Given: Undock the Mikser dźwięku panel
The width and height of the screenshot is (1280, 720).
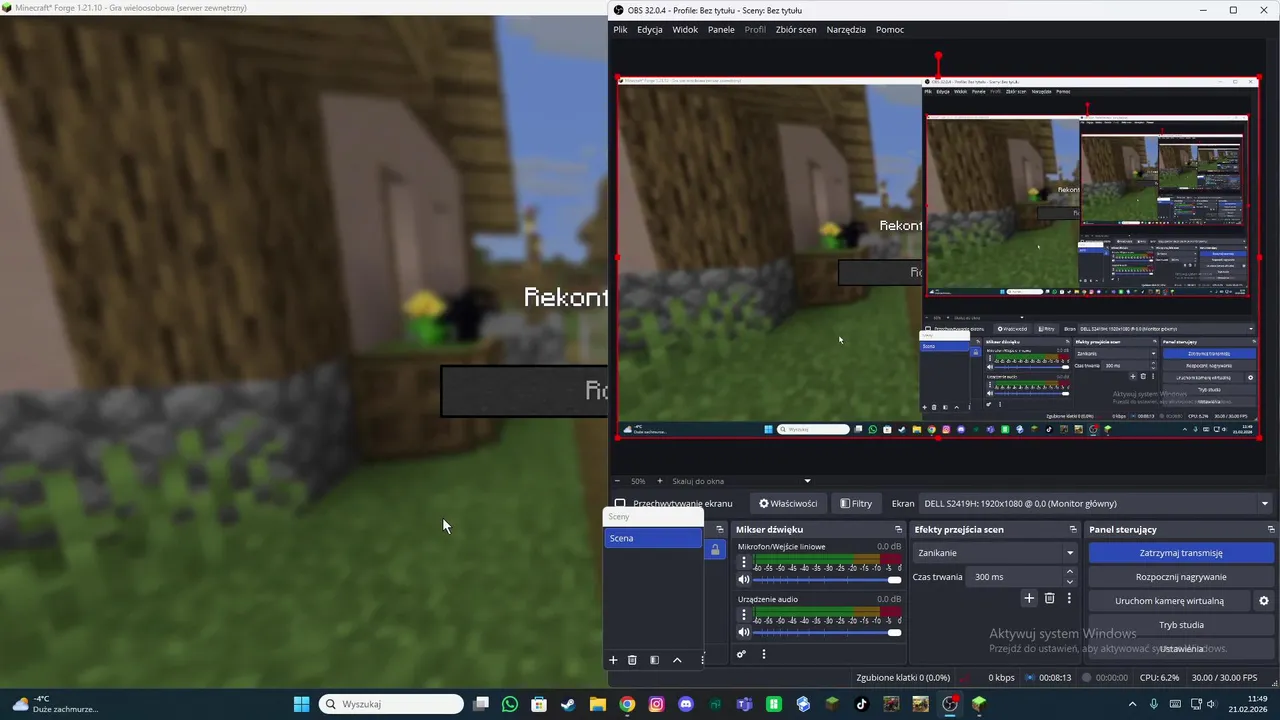Looking at the screenshot, I should (x=898, y=529).
